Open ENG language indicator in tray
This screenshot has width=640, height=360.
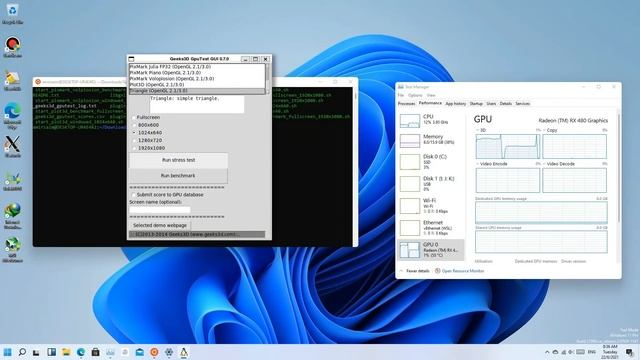tap(591, 352)
